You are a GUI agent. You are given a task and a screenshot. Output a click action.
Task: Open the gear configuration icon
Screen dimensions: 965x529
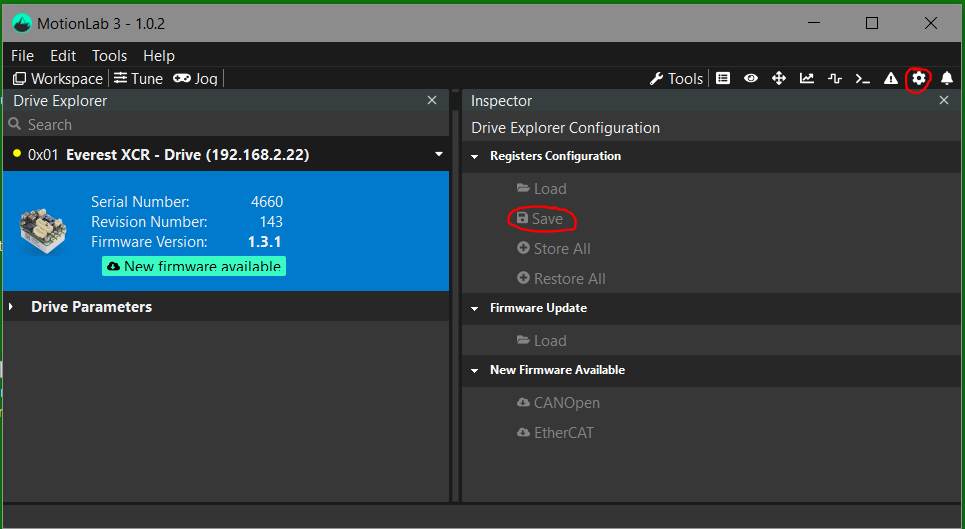coord(918,78)
